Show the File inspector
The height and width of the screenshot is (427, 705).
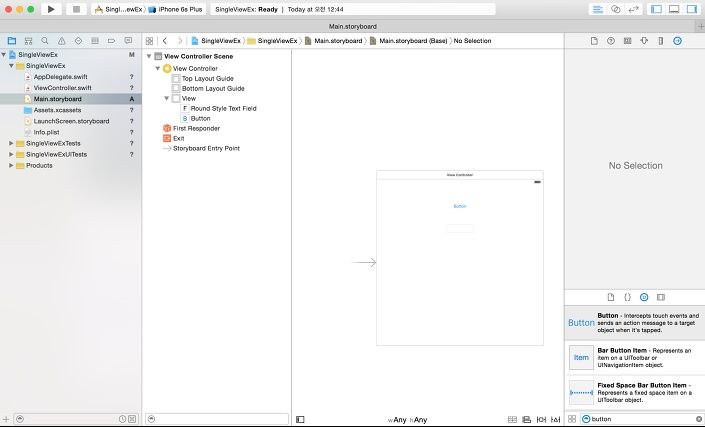click(x=594, y=41)
